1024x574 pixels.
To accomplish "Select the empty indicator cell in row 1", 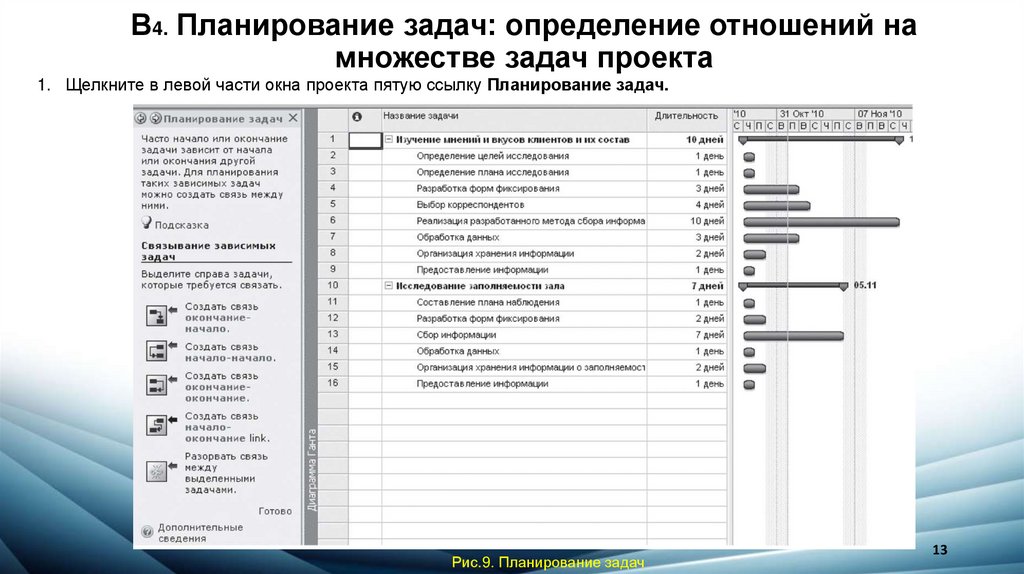I will coord(365,140).
